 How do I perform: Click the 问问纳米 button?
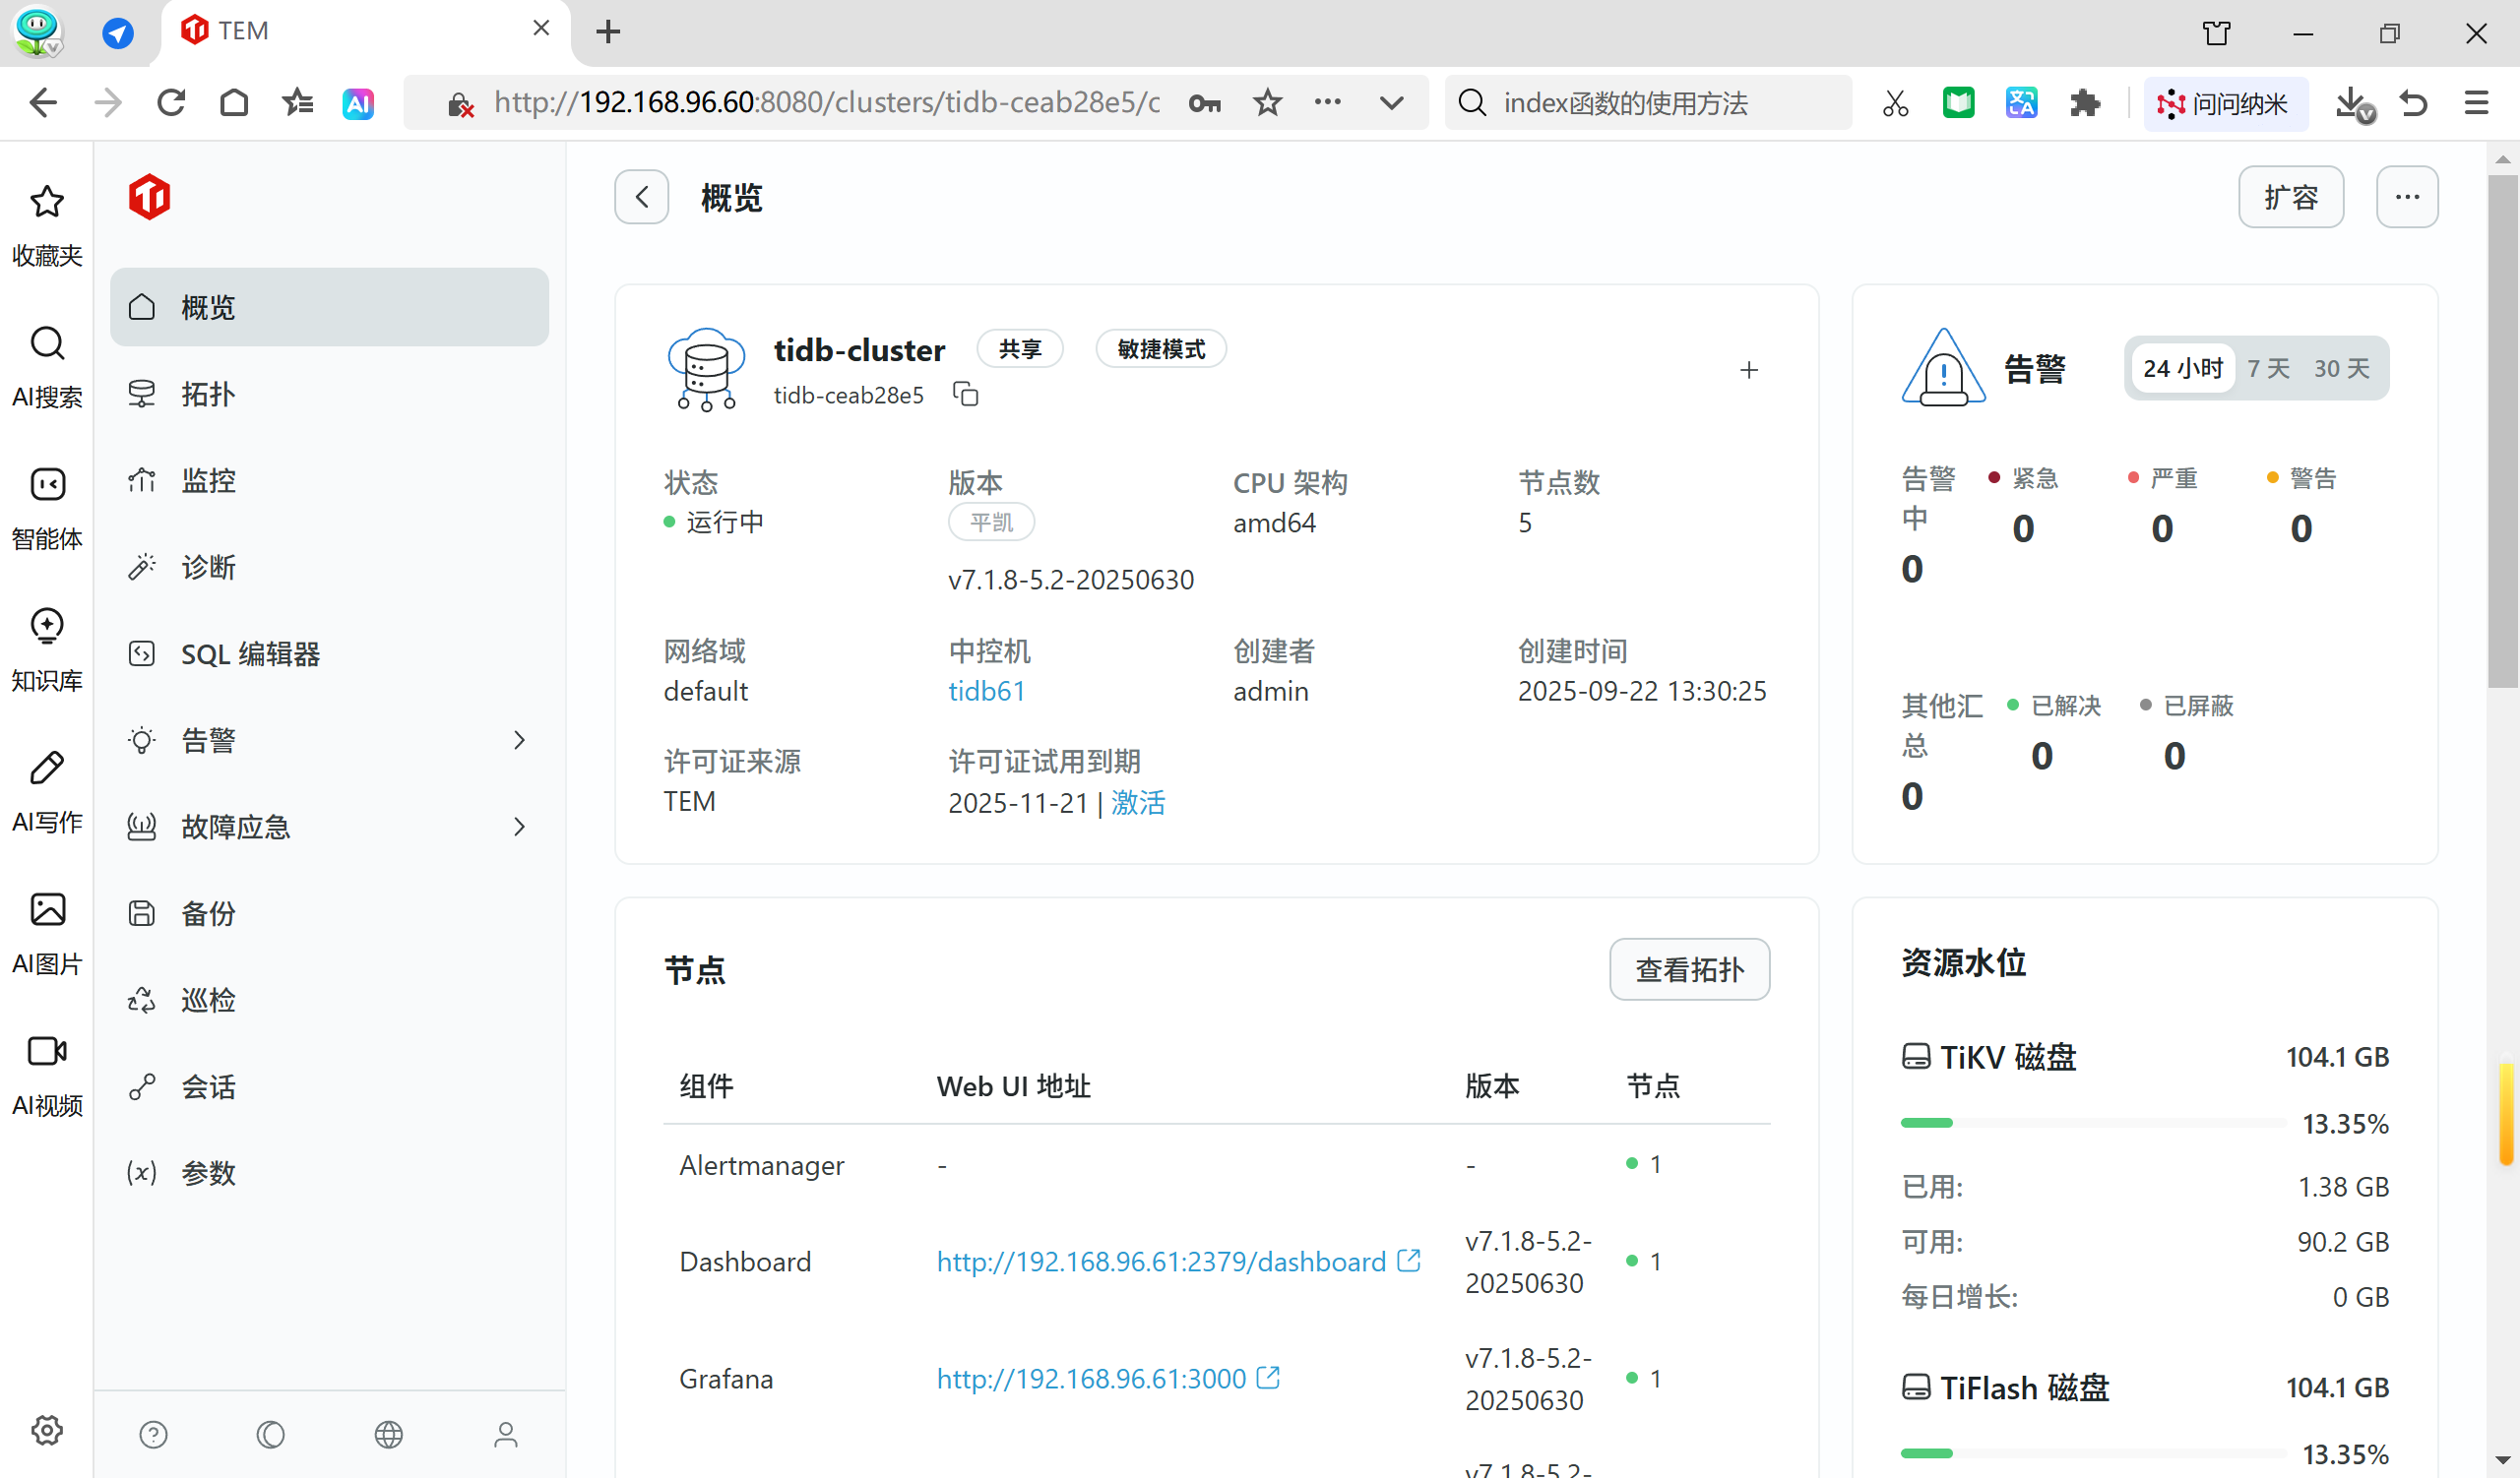click(x=2226, y=103)
